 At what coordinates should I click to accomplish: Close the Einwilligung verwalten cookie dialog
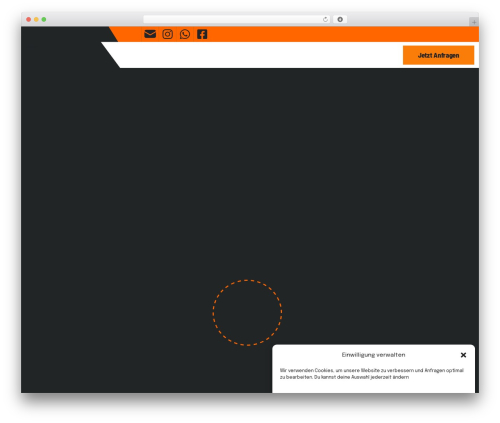pos(463,355)
